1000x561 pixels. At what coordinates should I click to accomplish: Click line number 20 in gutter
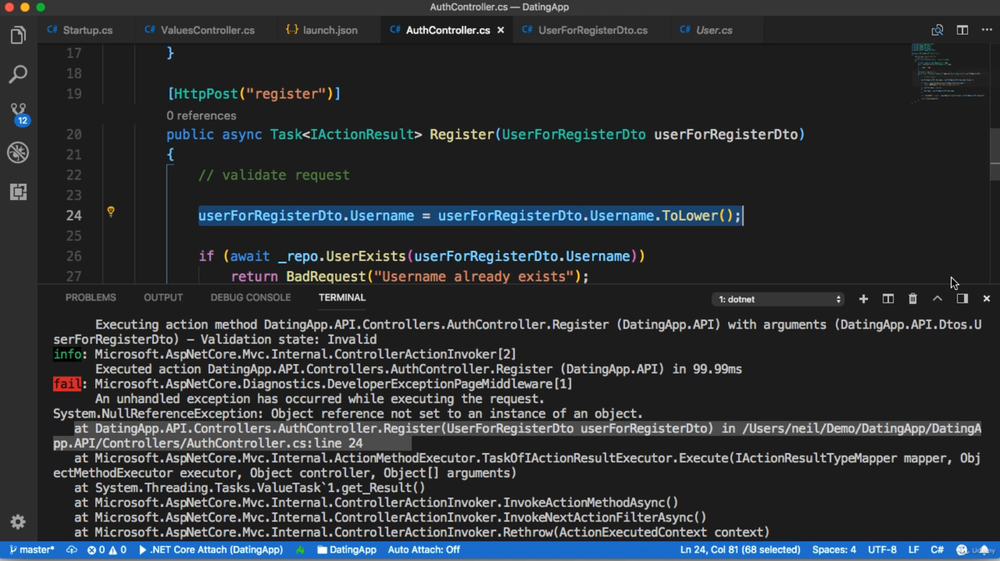(x=74, y=135)
